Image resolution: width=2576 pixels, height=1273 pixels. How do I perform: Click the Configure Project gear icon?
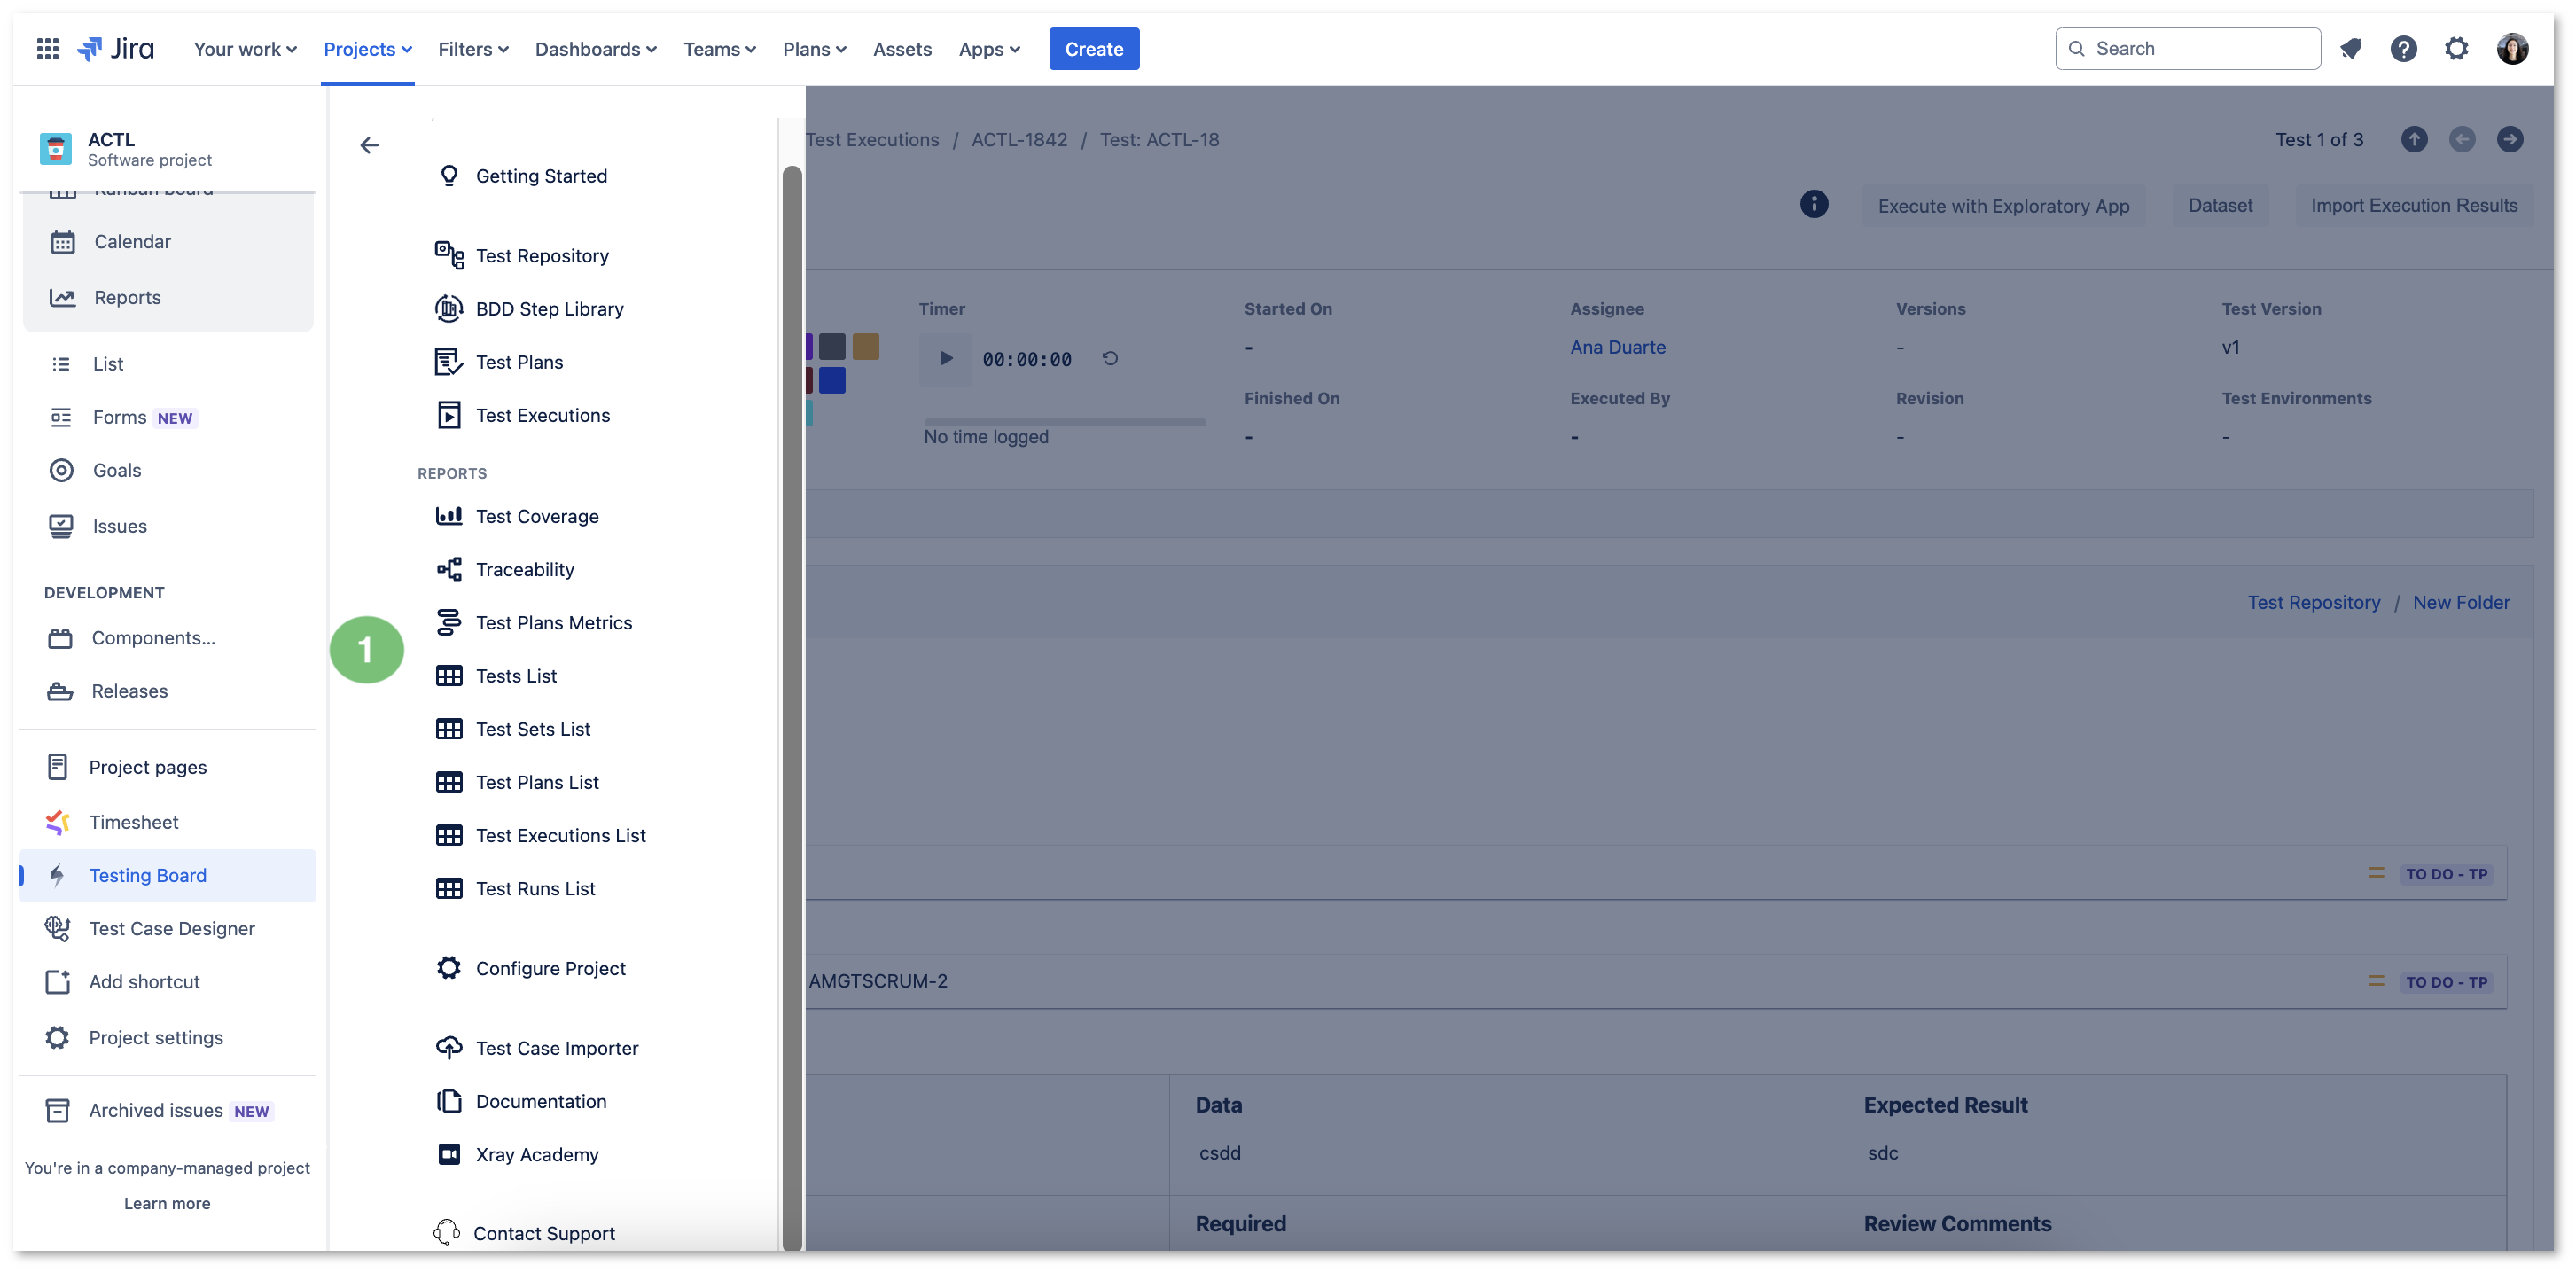tap(449, 968)
